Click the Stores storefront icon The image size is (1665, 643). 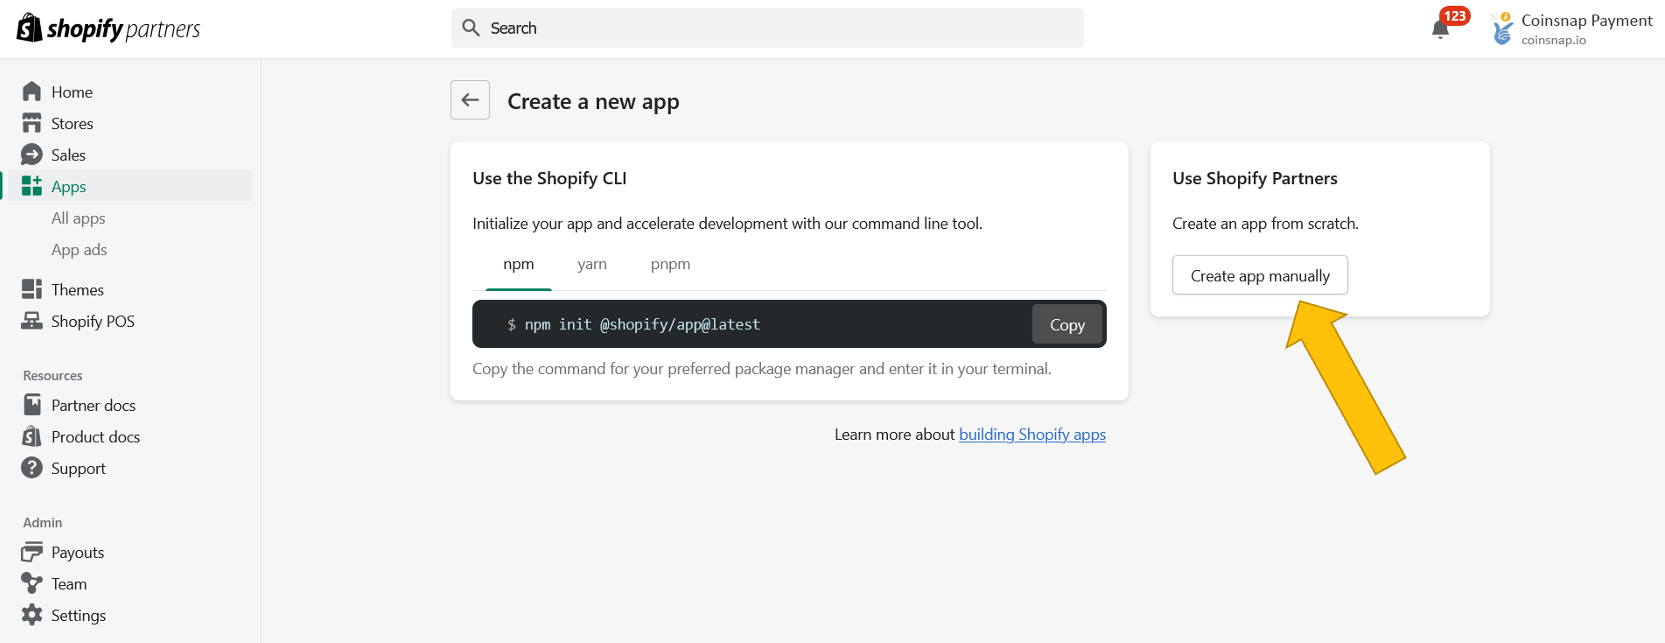point(32,123)
